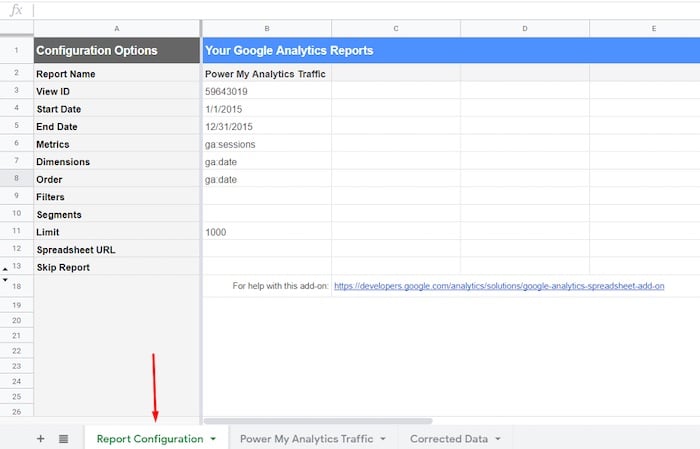Select the empty Filters value cell in column B
Viewport: 700px width, 449px height.
point(267,197)
